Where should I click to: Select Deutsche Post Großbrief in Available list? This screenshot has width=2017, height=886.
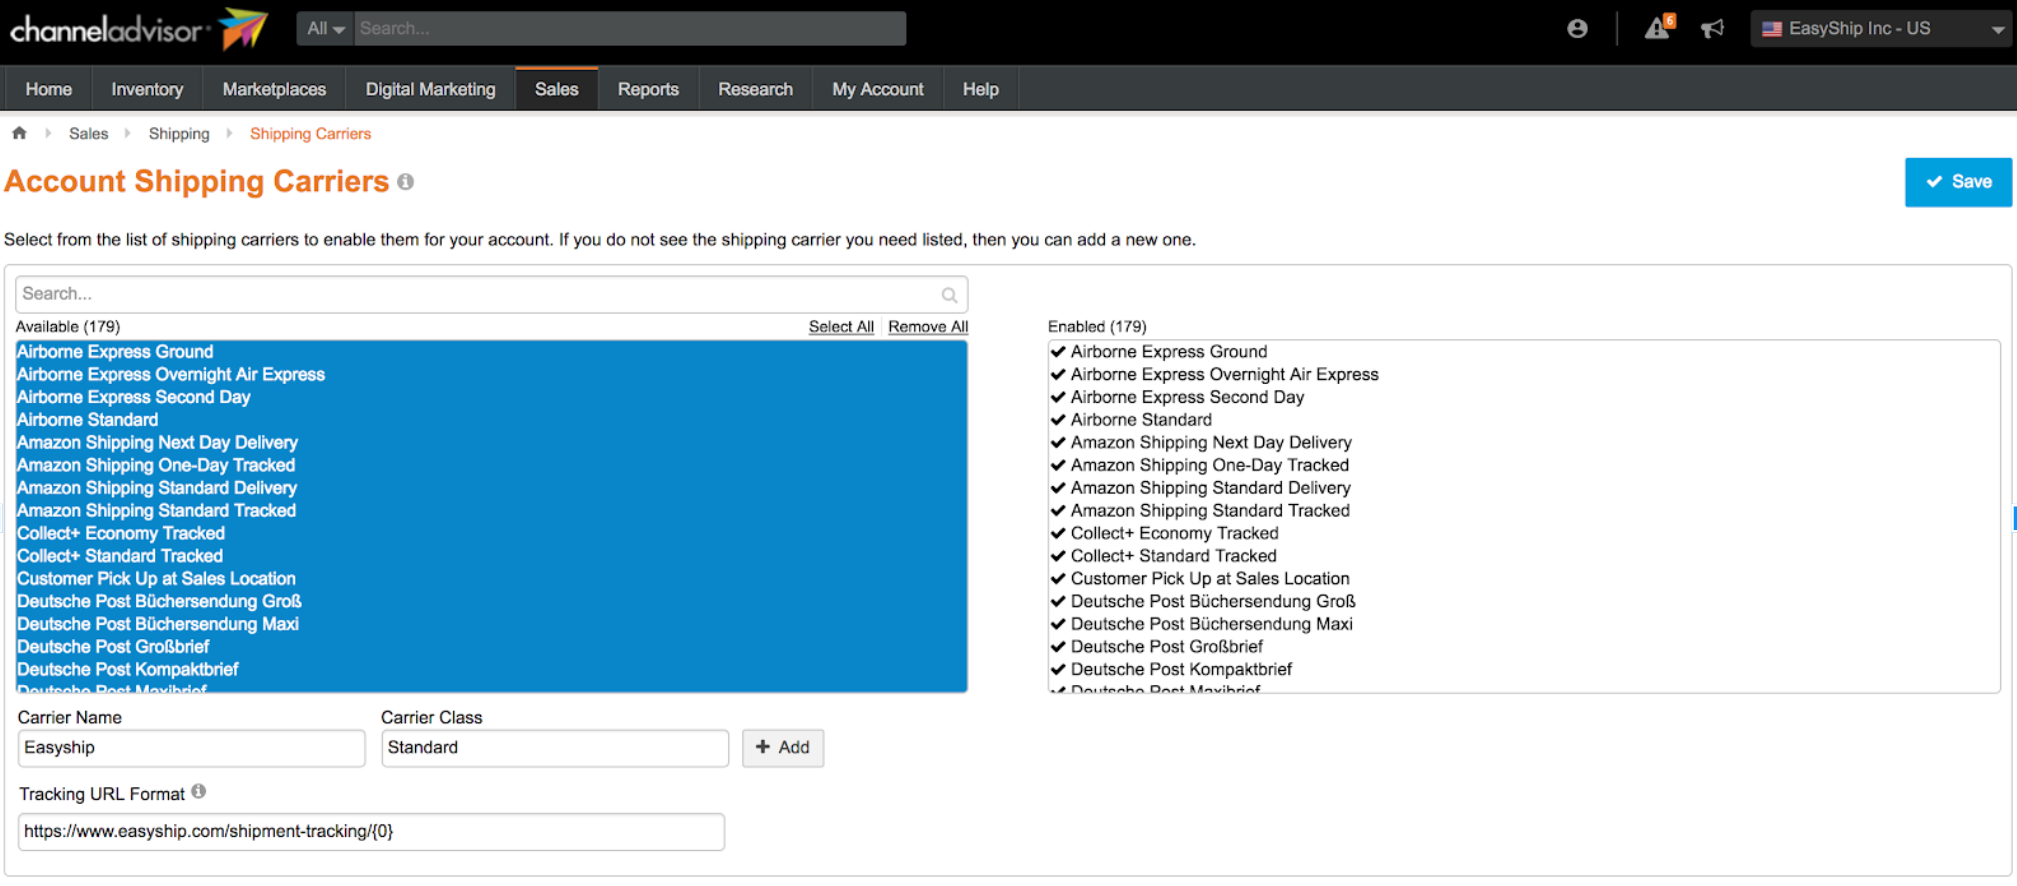point(491,647)
